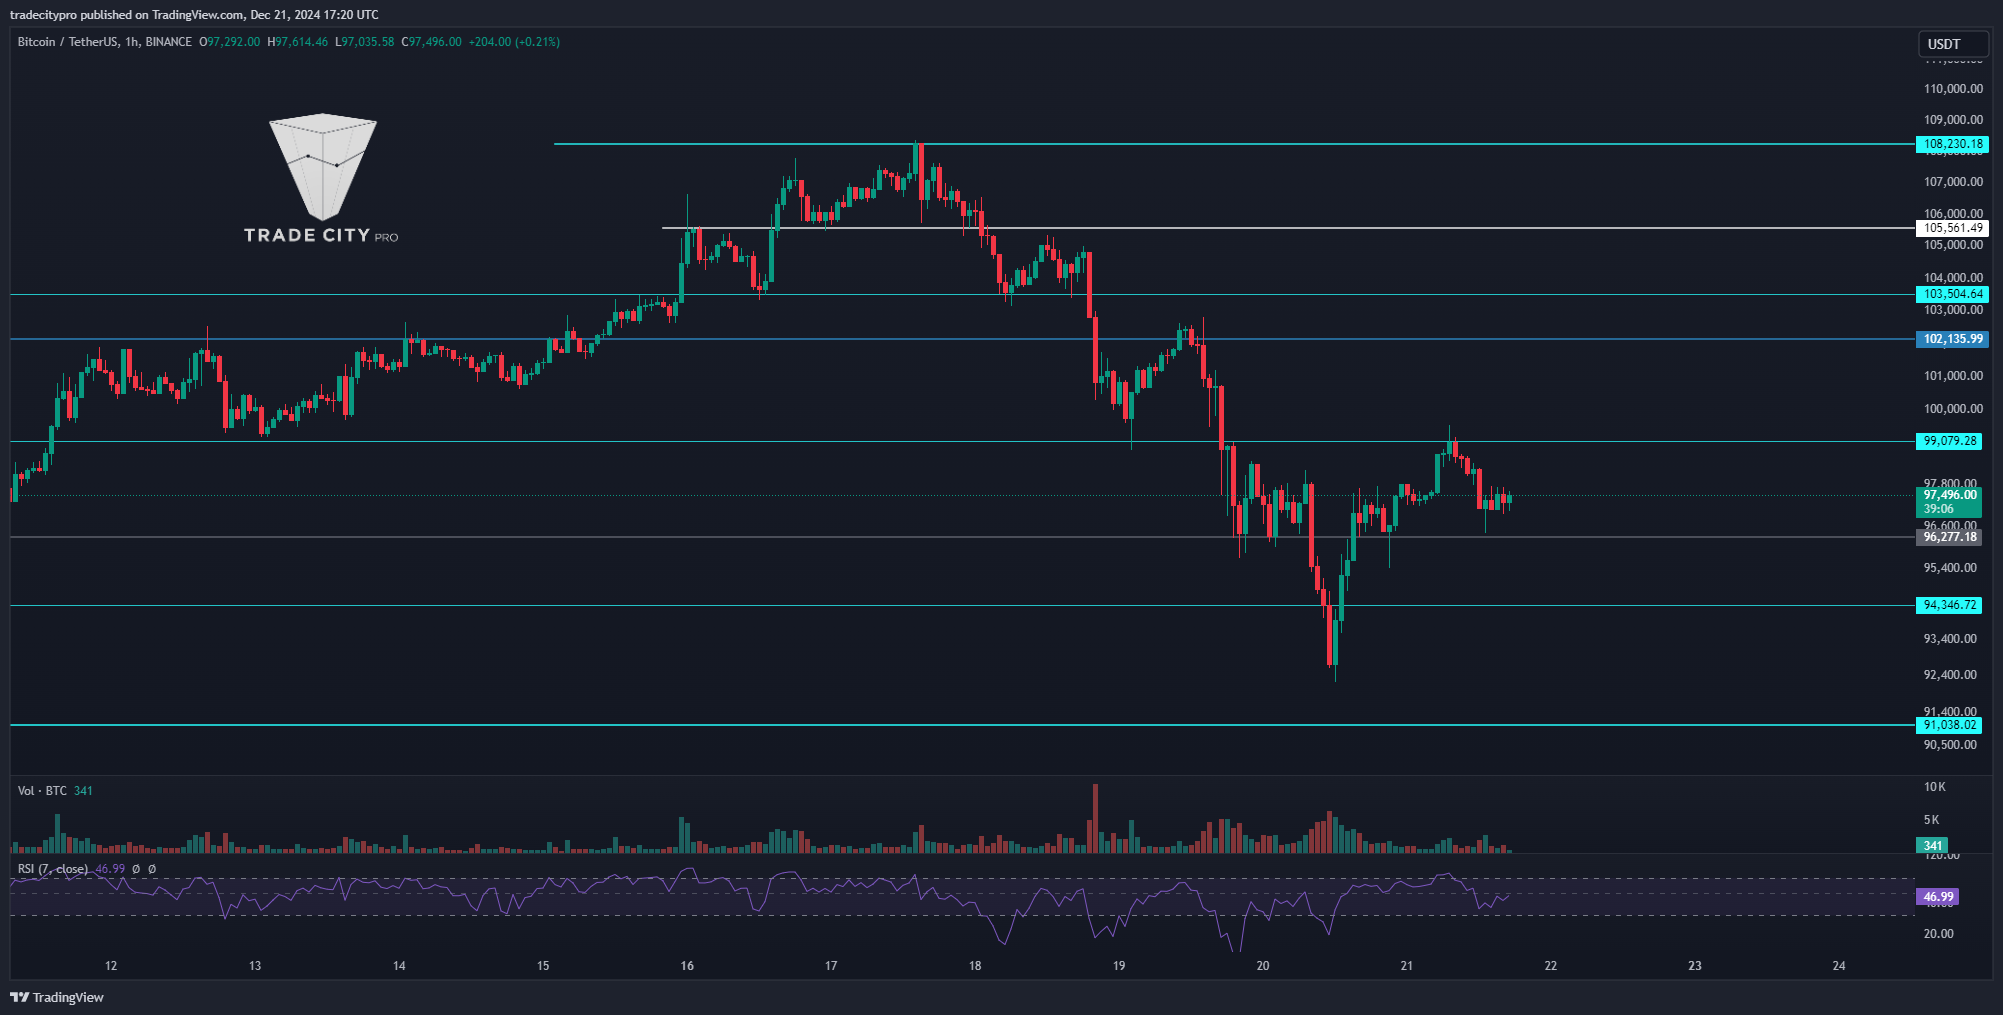
Task: Click date 18 on the time axis
Action: (975, 966)
